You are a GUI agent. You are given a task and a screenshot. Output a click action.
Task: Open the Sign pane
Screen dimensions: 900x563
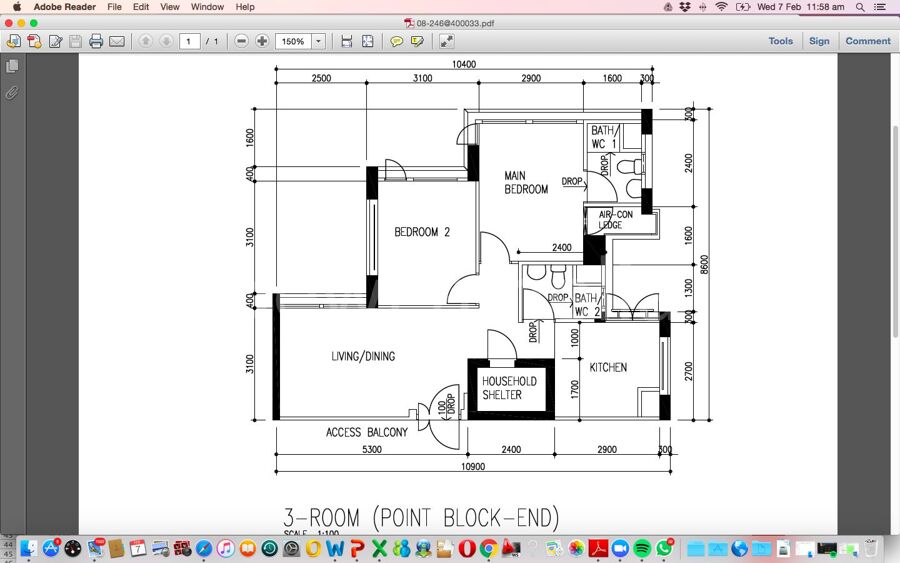point(819,41)
